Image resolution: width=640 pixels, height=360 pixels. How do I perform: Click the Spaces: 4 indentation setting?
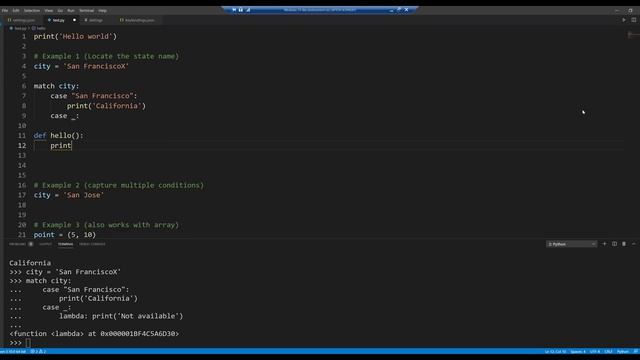pyautogui.click(x=578, y=352)
